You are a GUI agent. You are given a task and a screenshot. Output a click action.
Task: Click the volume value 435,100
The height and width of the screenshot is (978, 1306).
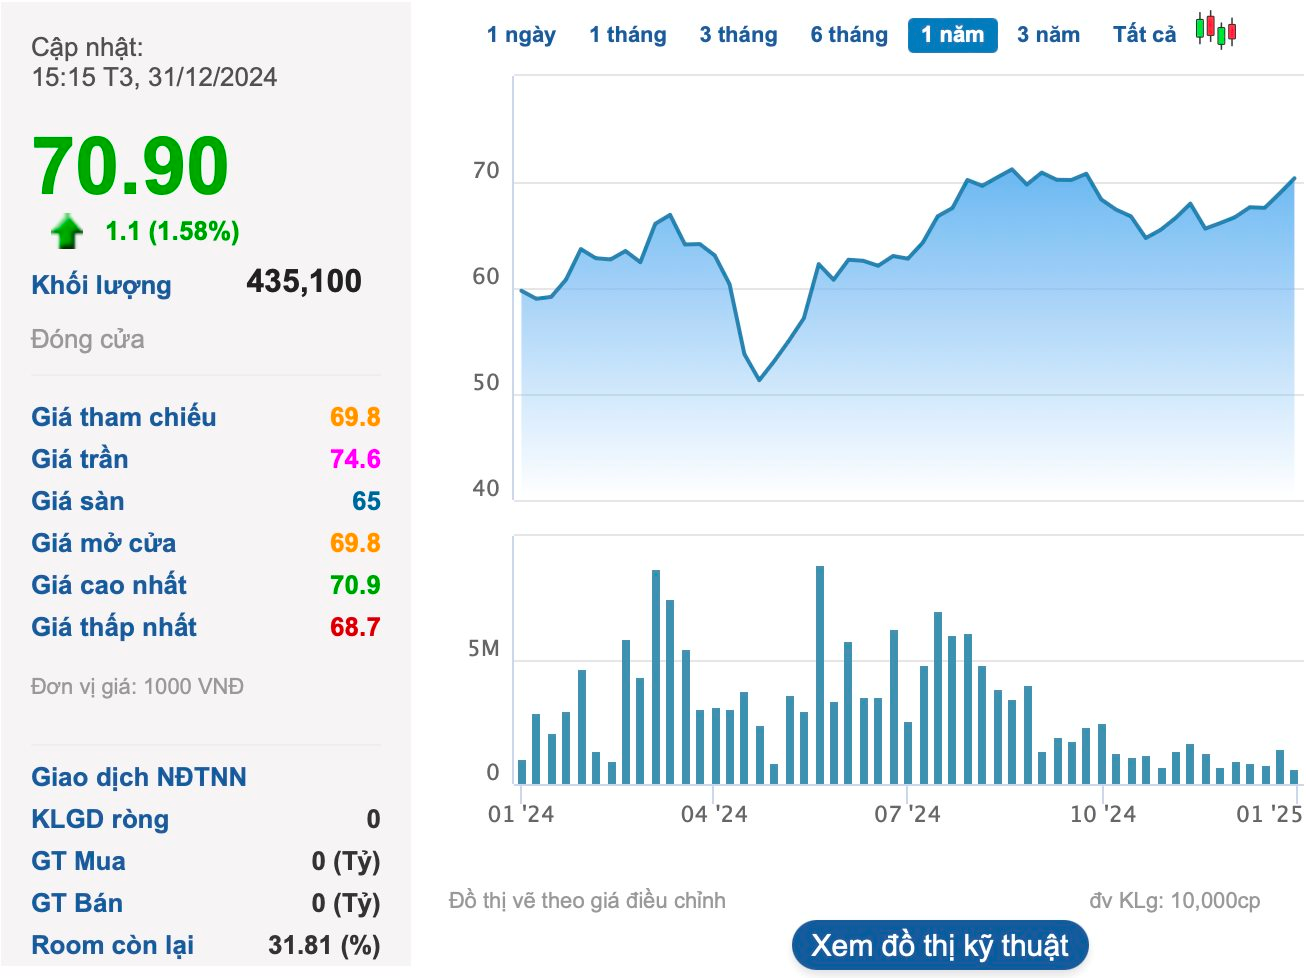(x=304, y=282)
